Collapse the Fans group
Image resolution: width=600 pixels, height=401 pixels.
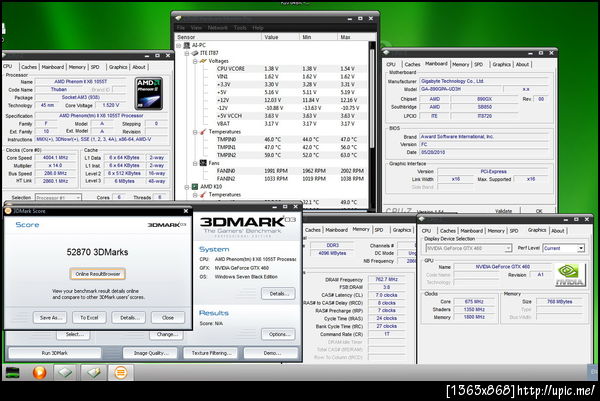(195, 163)
